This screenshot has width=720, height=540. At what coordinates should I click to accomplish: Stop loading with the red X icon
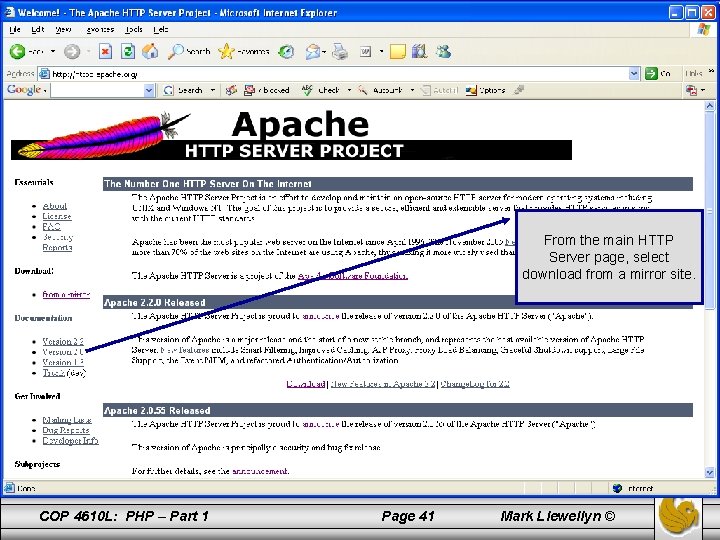[106, 51]
